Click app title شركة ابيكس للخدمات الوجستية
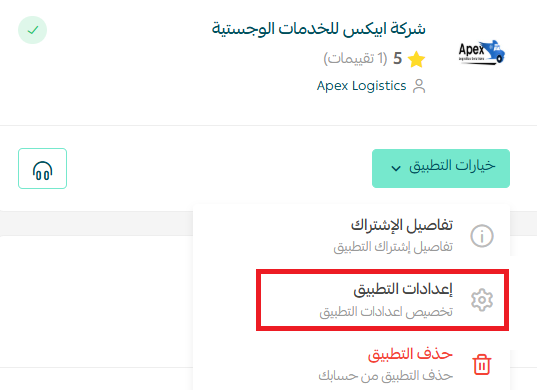 pos(318,28)
